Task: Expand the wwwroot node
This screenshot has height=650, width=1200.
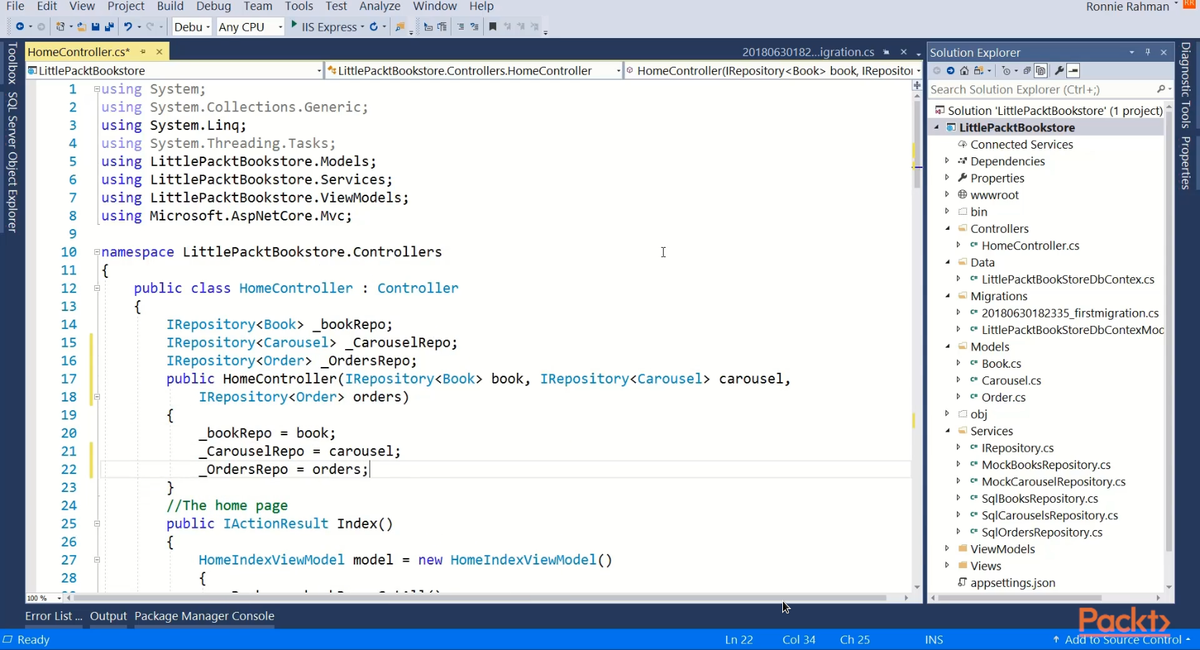Action: (x=947, y=195)
